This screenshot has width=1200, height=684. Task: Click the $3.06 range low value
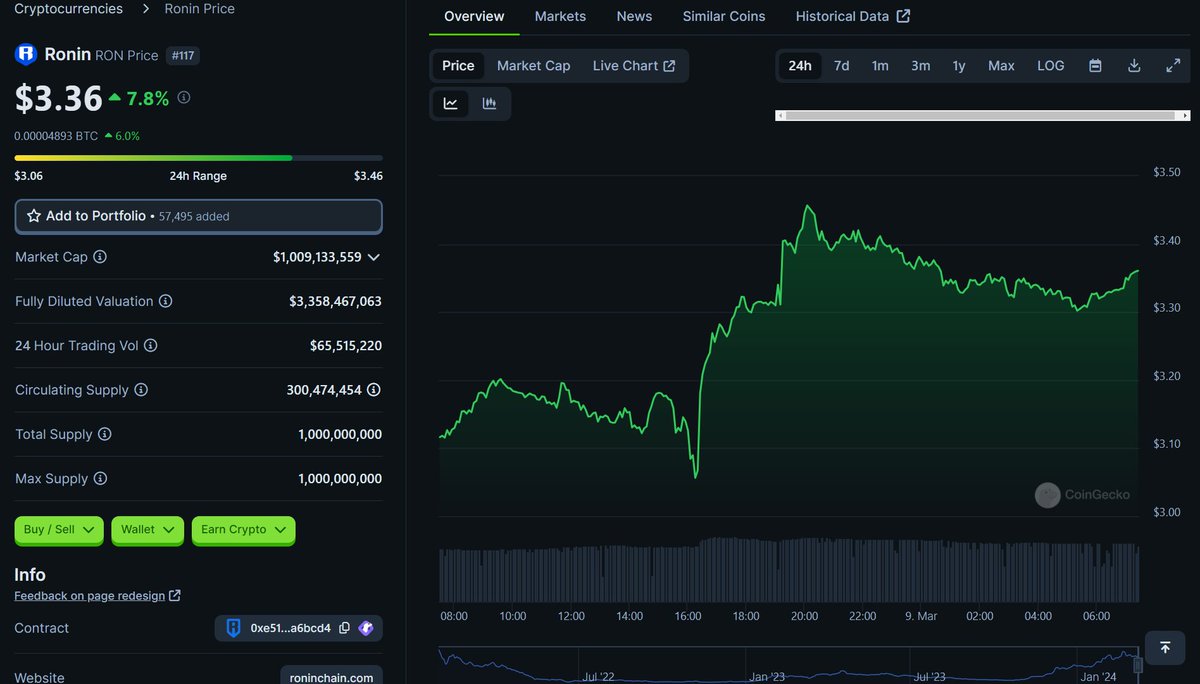click(x=28, y=176)
